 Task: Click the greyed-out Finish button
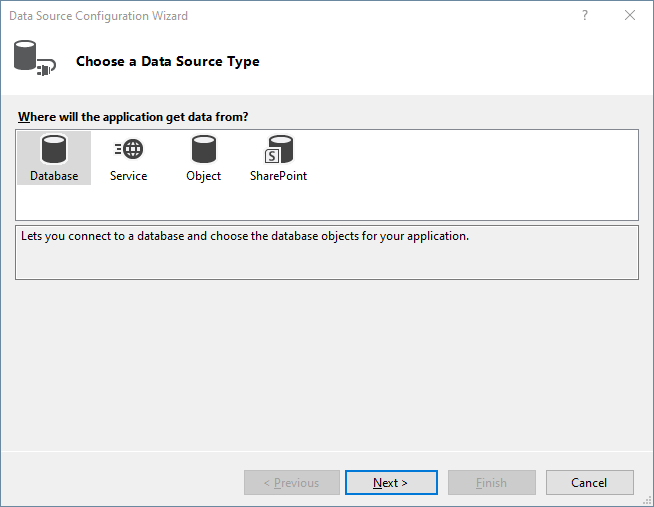[491, 483]
